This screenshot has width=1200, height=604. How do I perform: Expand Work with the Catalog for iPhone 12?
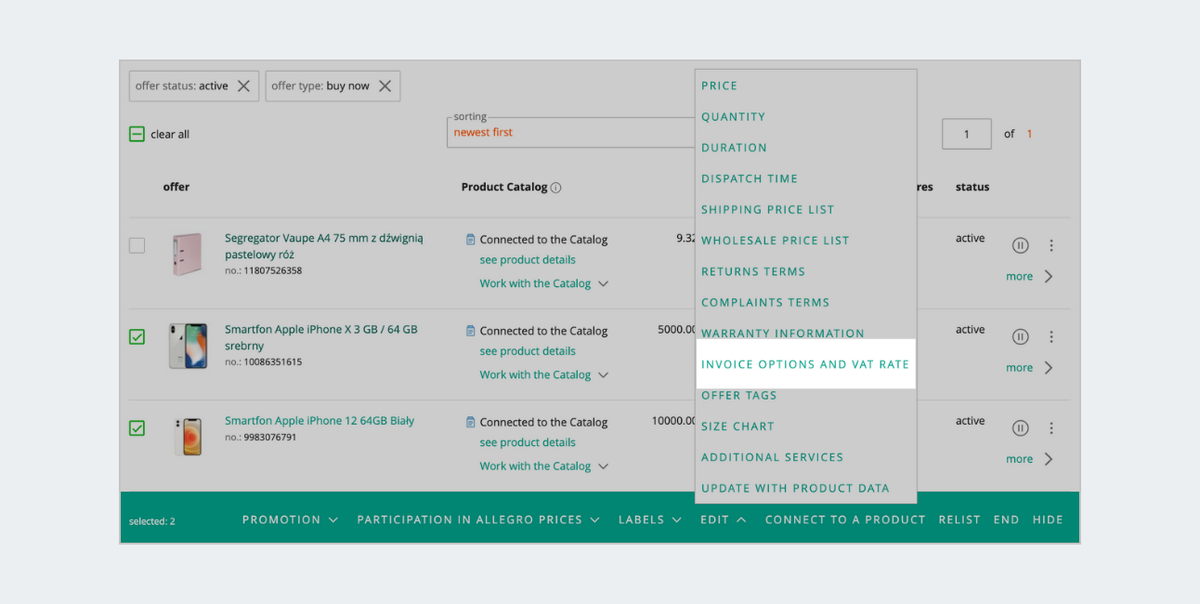[x=544, y=466]
